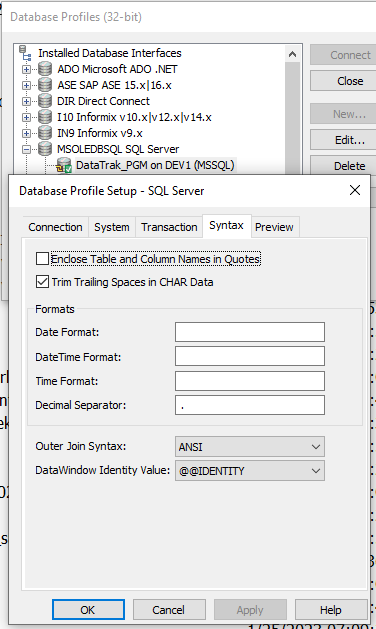376x629 pixels.
Task: Select 'Installed Database Interfaces' root text
Action: [x=110, y=53]
